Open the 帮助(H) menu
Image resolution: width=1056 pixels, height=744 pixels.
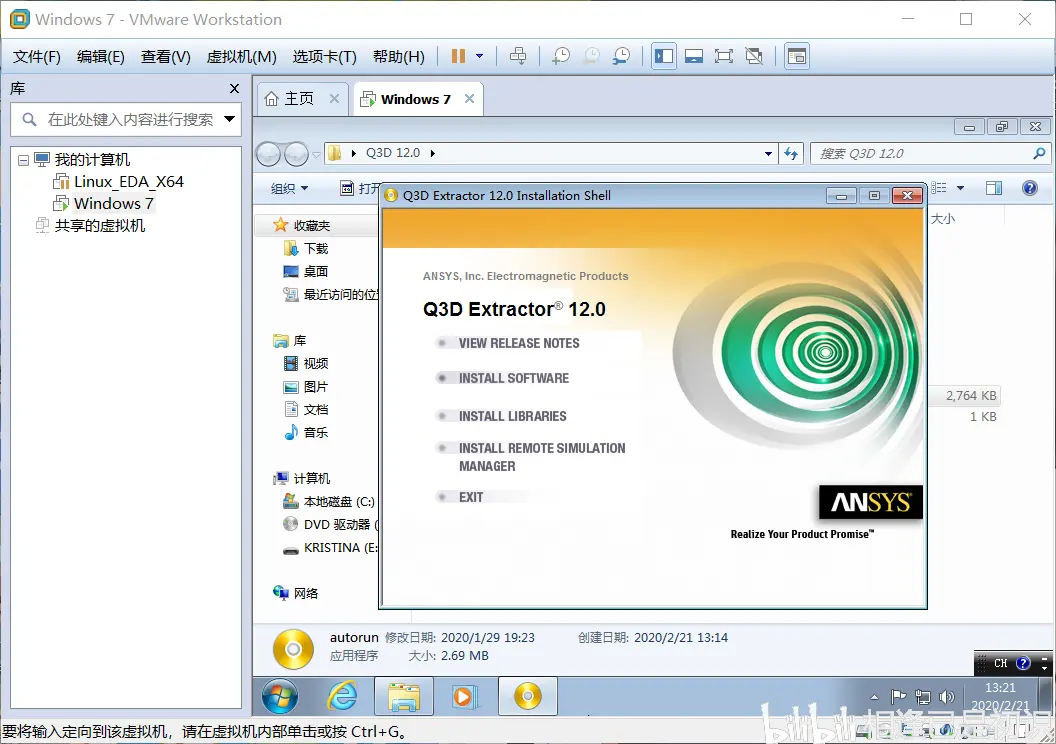pos(398,57)
